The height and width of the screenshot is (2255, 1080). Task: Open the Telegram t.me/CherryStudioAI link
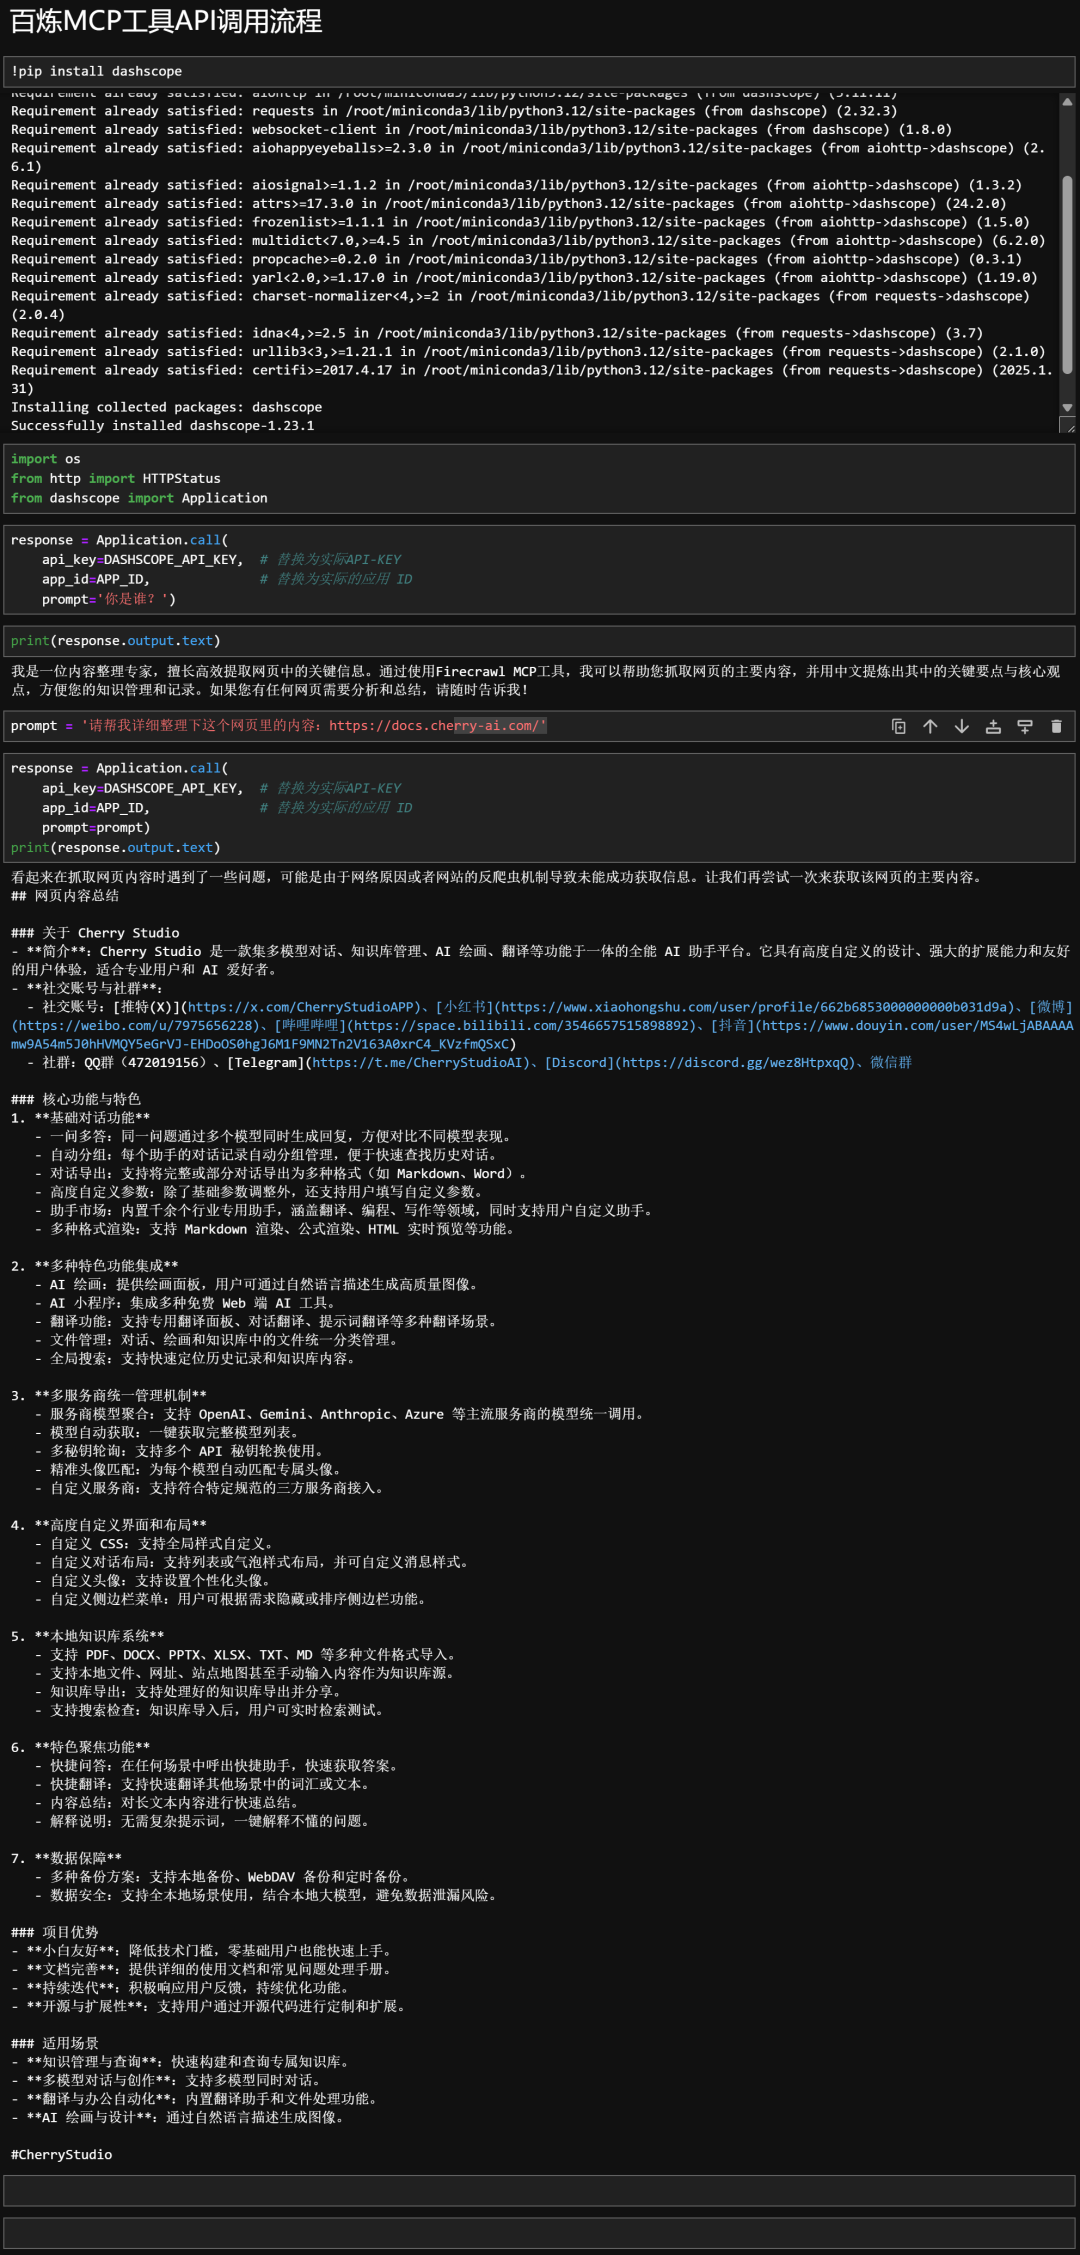(419, 1062)
